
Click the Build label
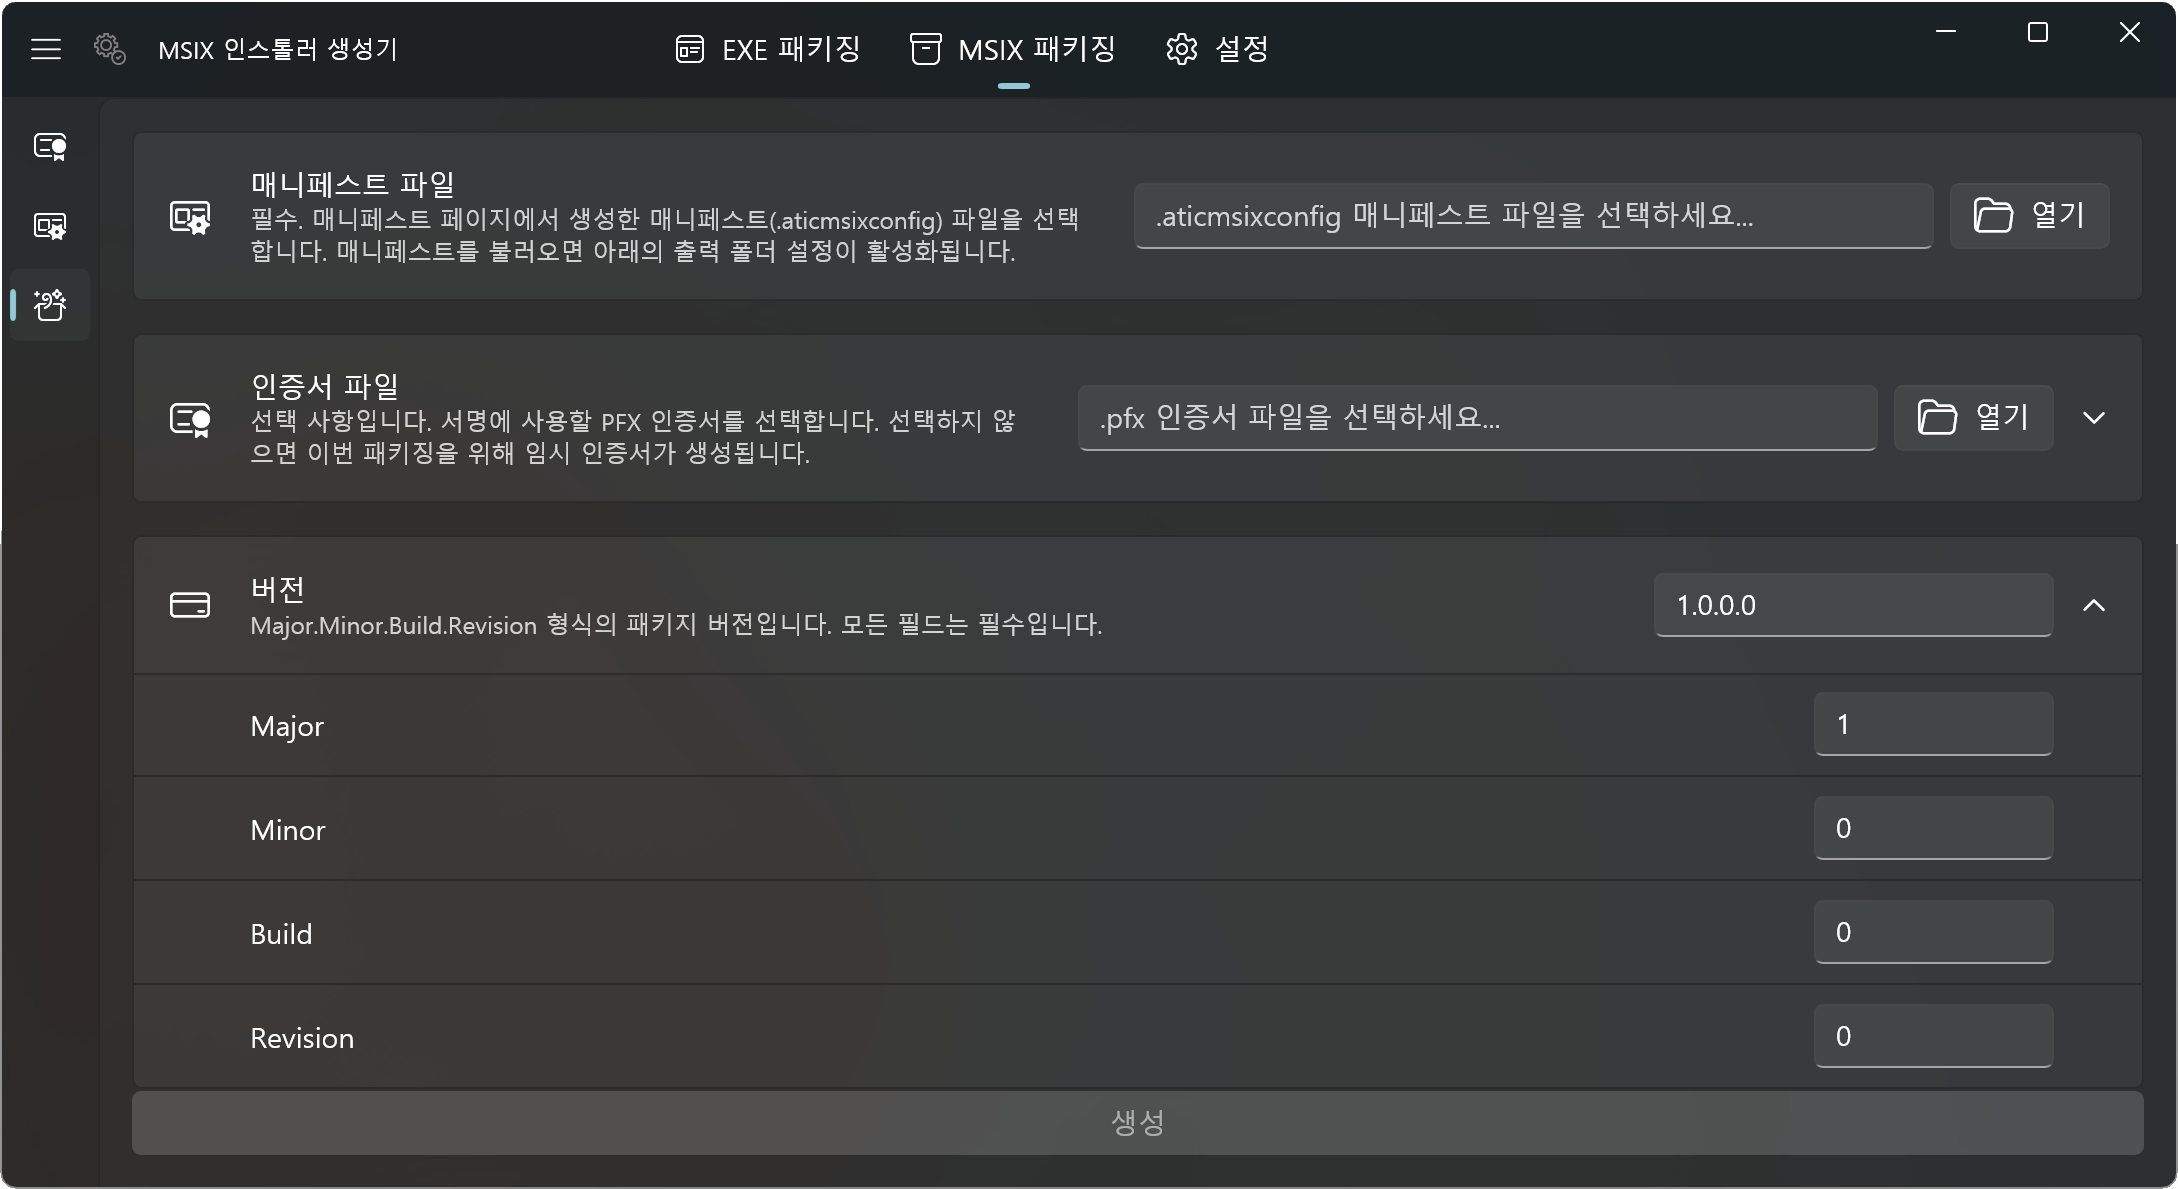281,934
